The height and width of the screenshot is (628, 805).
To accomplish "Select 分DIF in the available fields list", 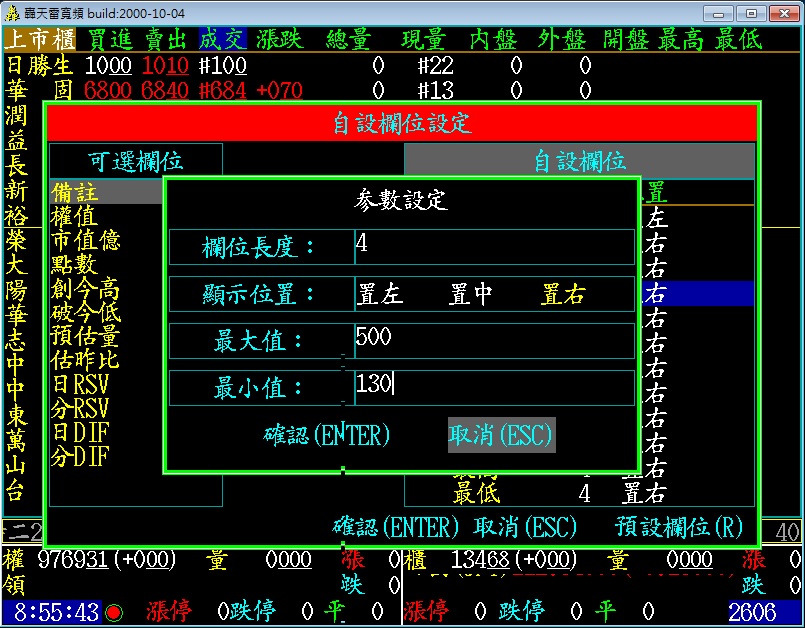I will coord(80,456).
